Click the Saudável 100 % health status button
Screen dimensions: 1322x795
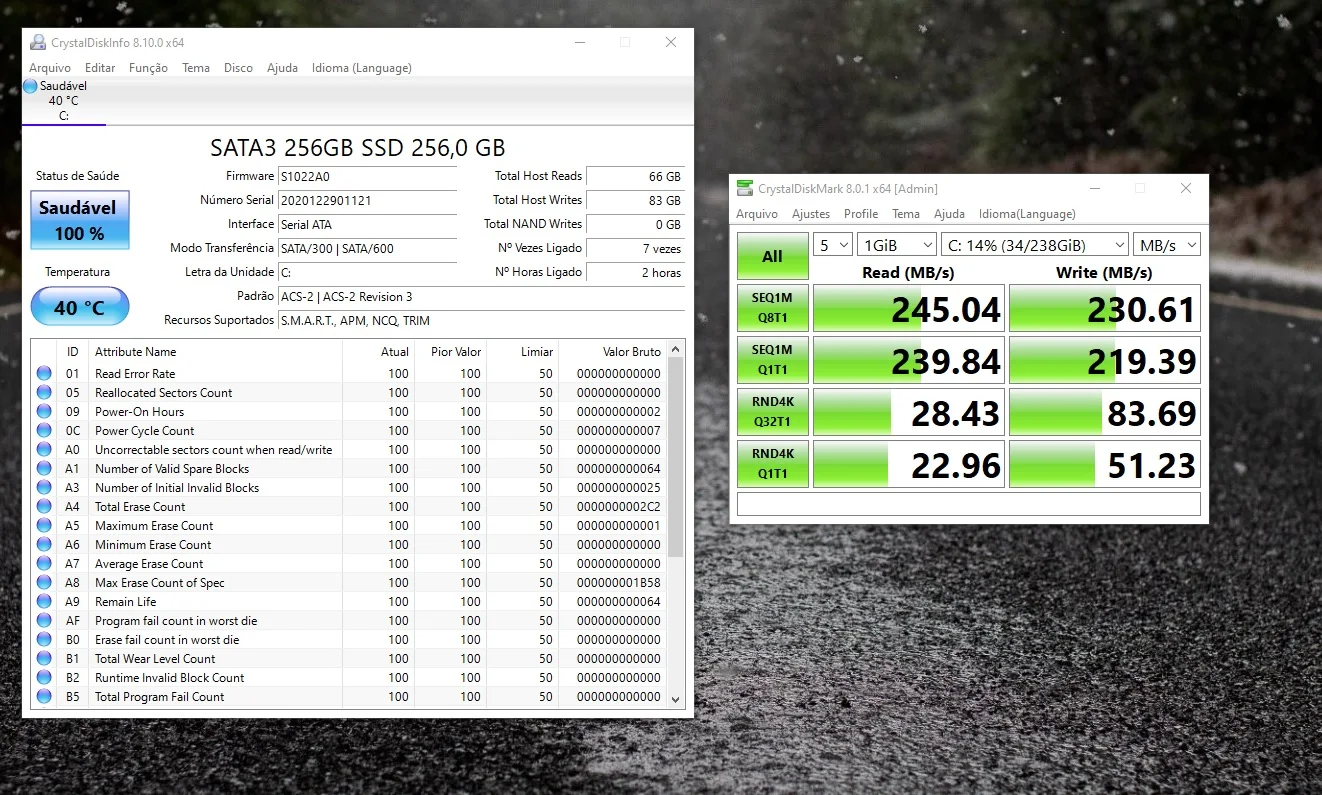pos(80,221)
